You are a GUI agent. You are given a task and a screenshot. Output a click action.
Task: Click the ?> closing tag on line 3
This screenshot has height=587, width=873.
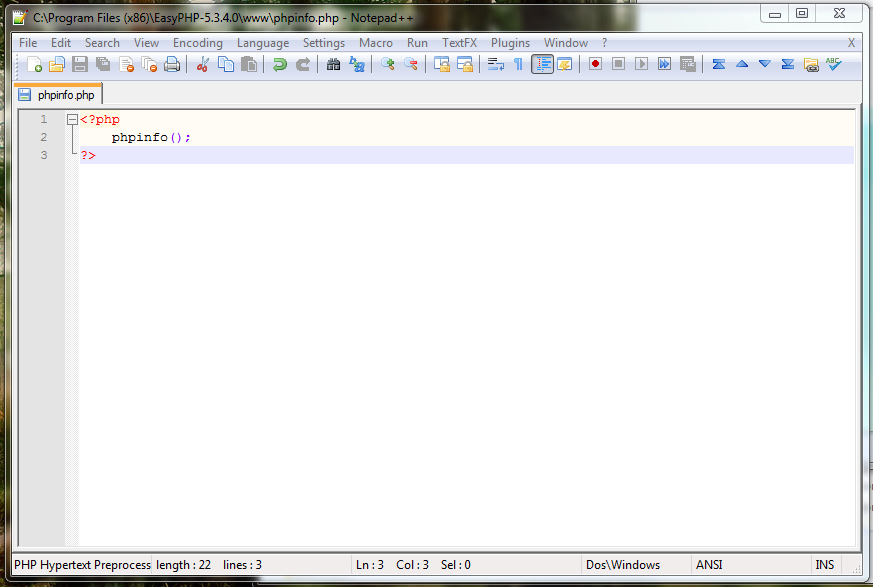pyautogui.click(x=88, y=155)
